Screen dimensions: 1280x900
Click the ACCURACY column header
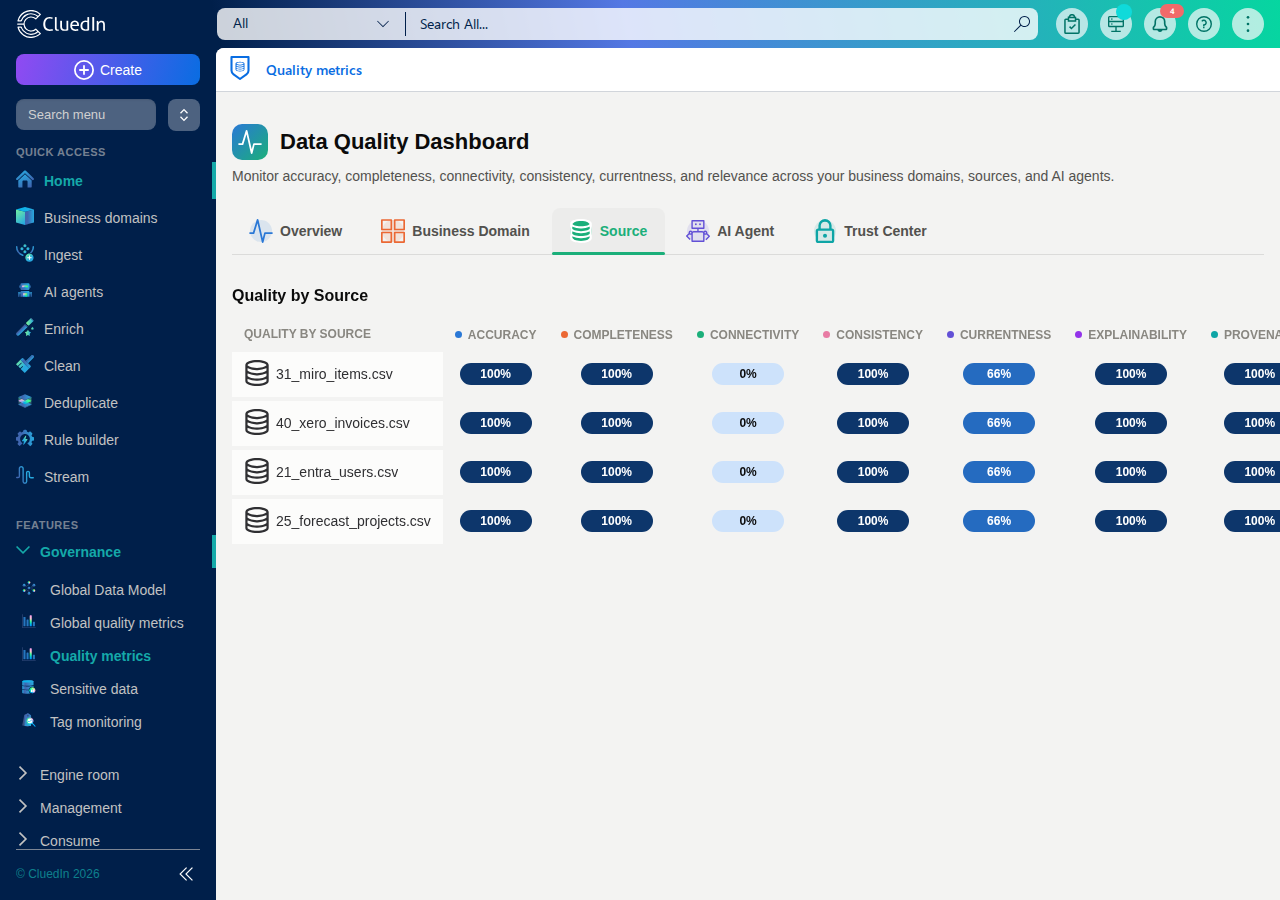[496, 335]
